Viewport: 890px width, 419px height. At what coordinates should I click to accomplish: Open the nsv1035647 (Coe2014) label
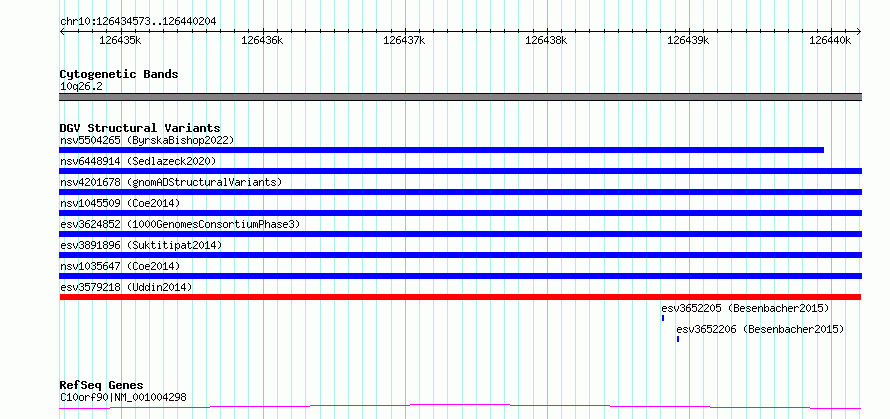tap(120, 266)
